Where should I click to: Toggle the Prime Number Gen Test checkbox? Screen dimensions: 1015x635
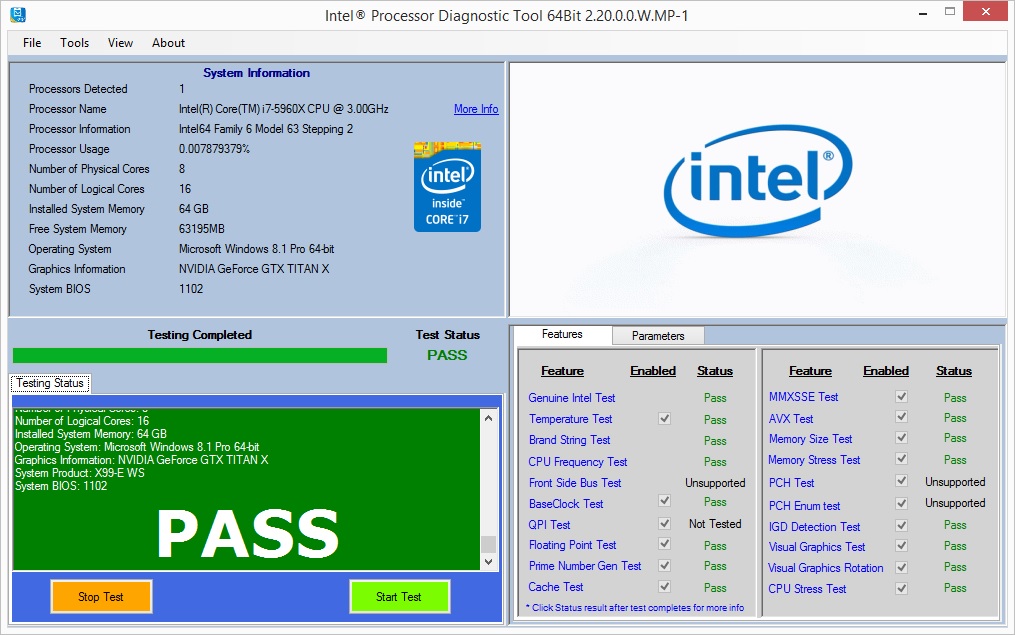[x=664, y=565]
